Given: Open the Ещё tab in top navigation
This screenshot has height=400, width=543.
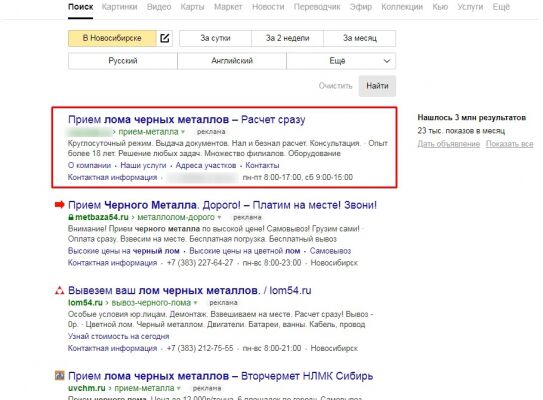Looking at the screenshot, I should (x=501, y=7).
